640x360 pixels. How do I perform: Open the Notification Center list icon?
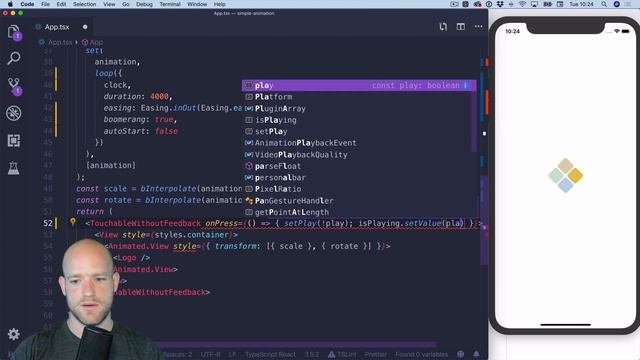click(628, 4)
